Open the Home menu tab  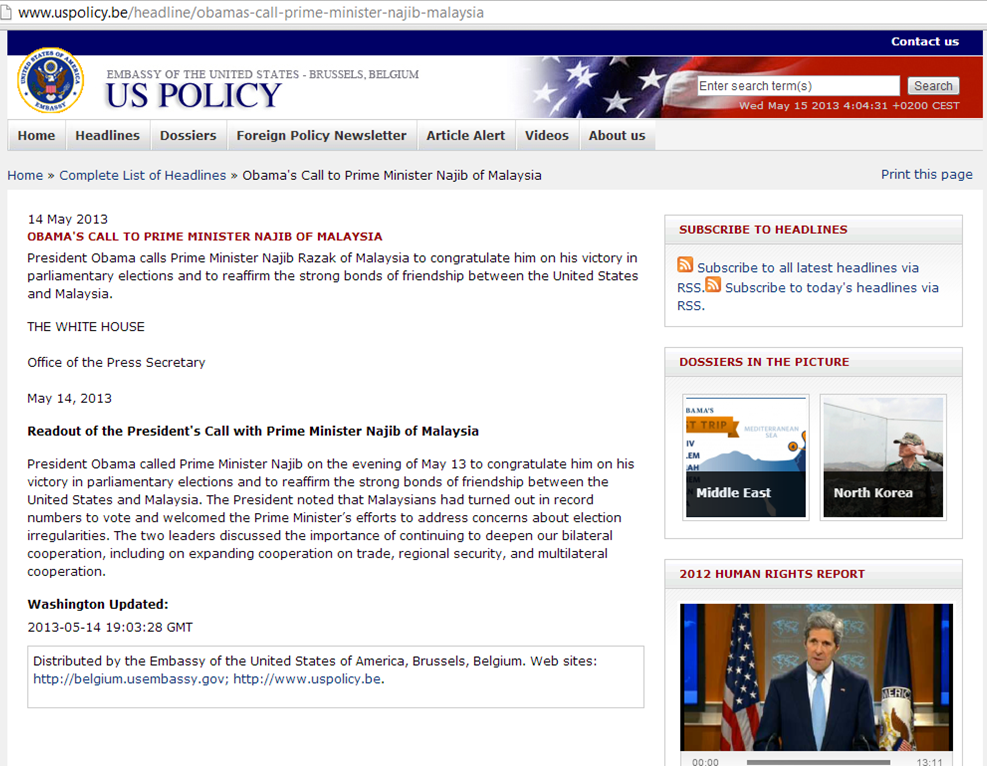click(37, 135)
